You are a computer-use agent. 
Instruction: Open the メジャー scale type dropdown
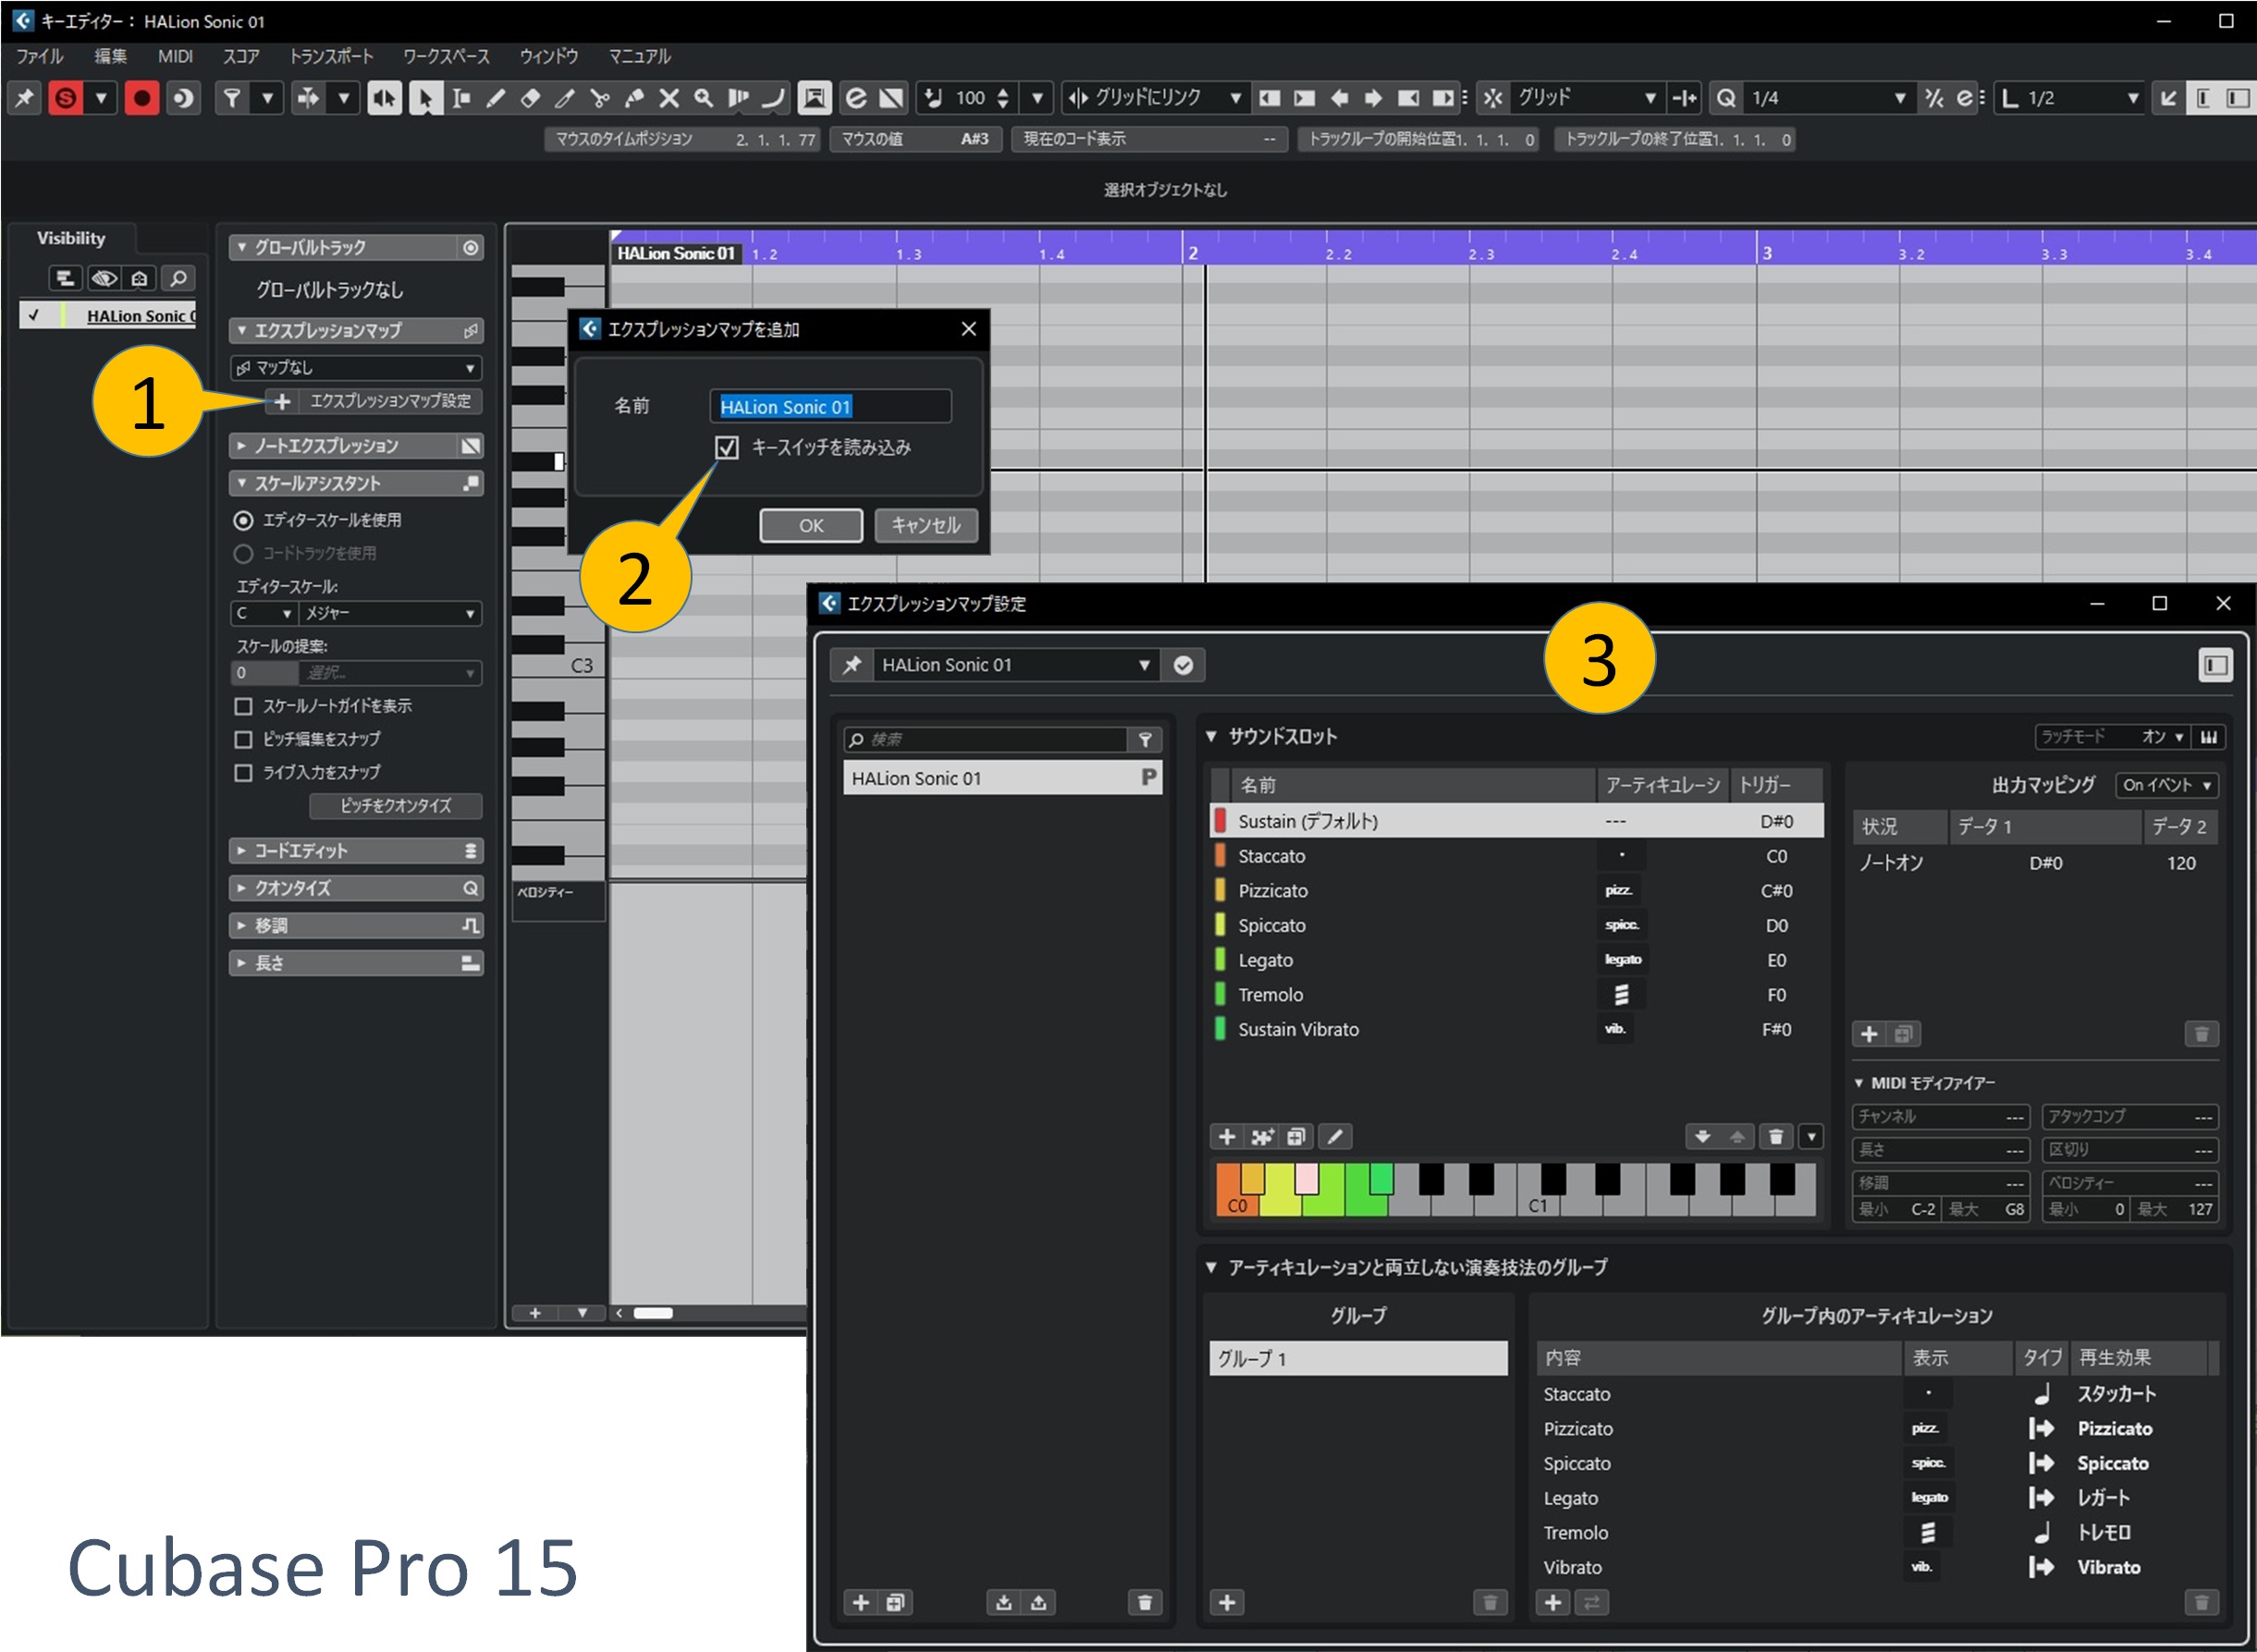point(390,613)
